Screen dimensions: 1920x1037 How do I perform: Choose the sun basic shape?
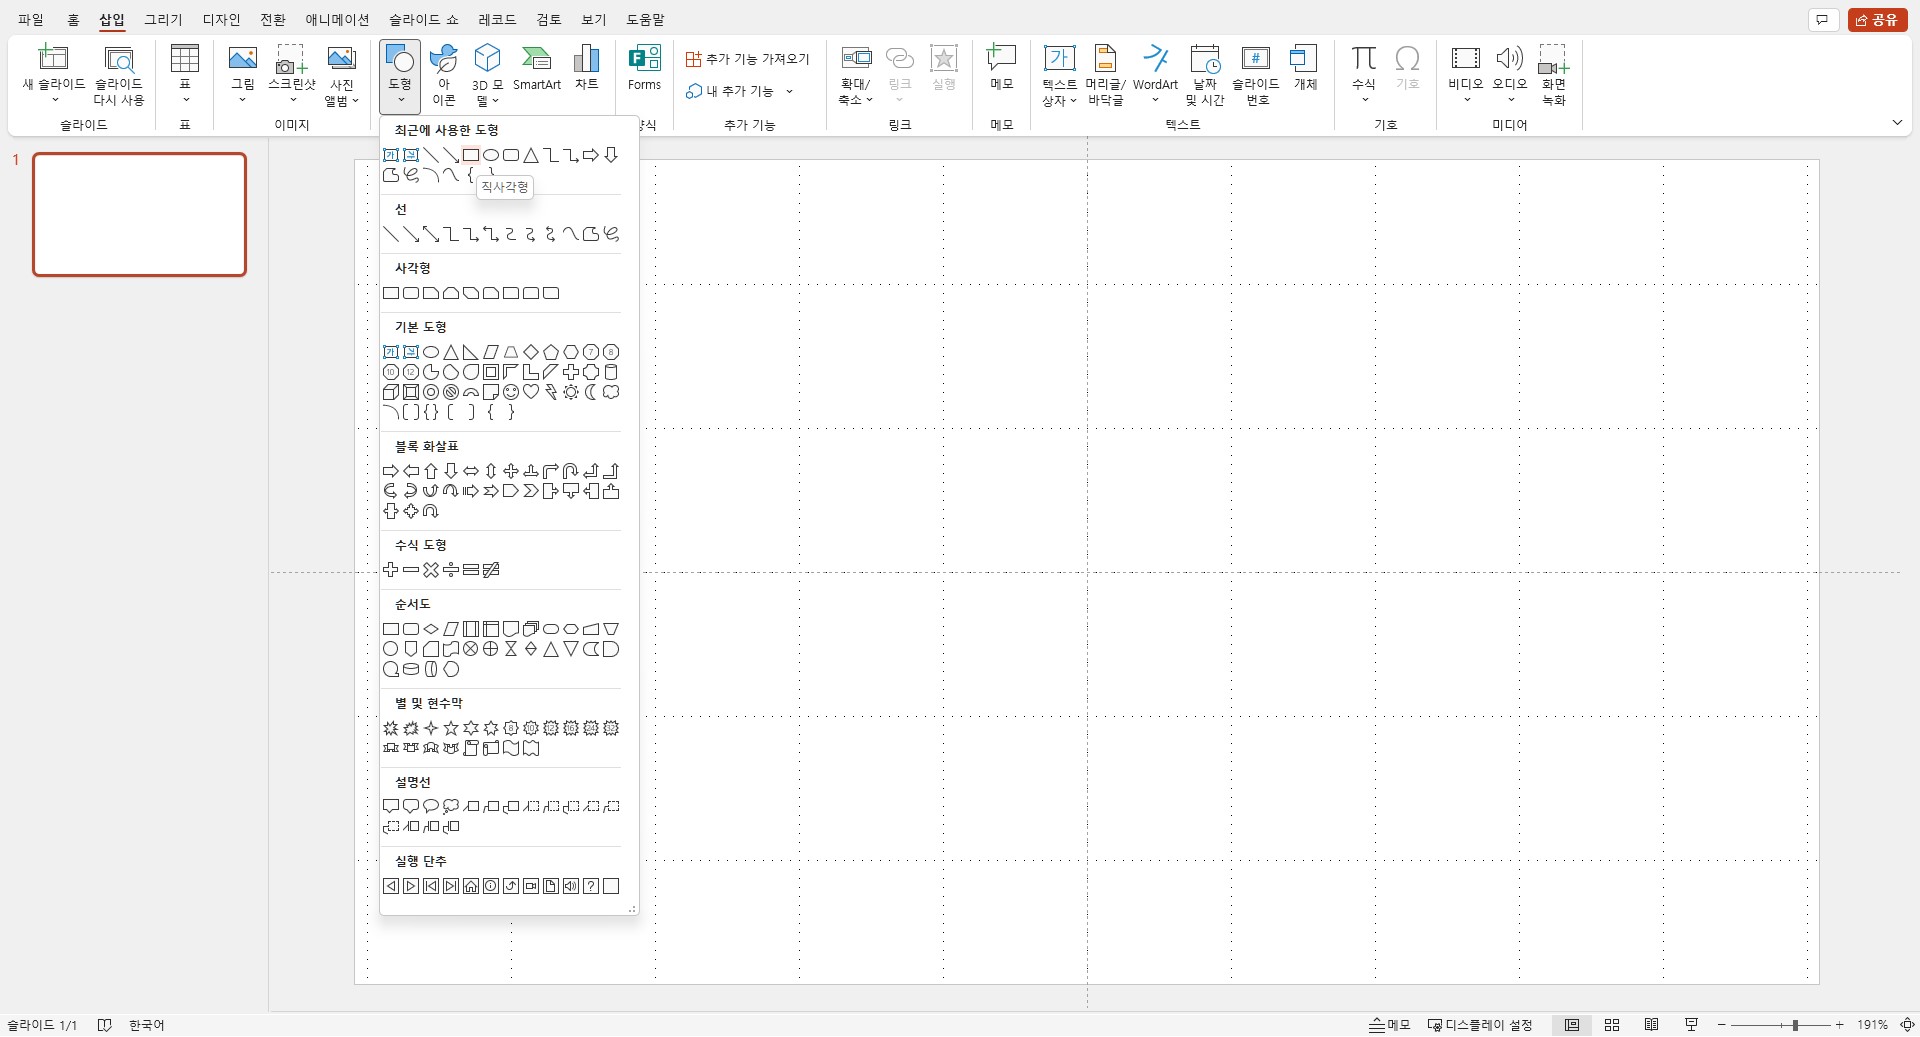[x=571, y=392]
